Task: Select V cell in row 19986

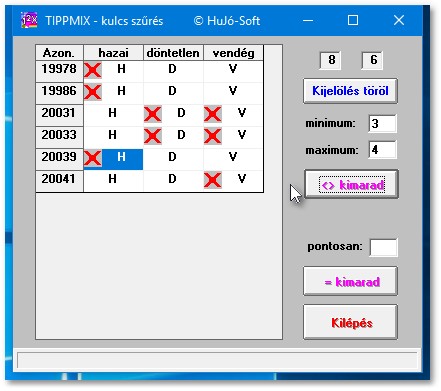Action: pyautogui.click(x=233, y=93)
